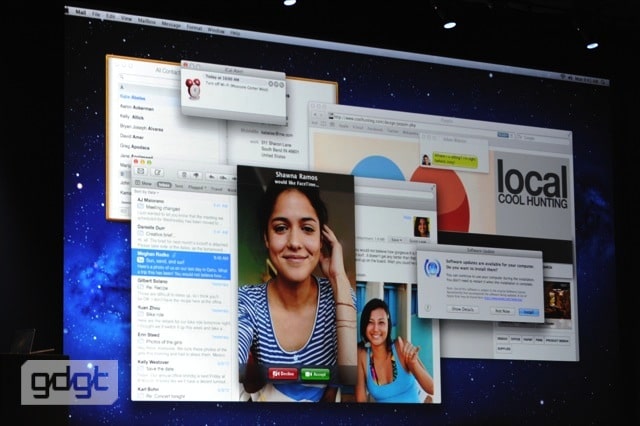Click the Google search field in Safari
This screenshot has height=426, width=640.
tap(541, 138)
